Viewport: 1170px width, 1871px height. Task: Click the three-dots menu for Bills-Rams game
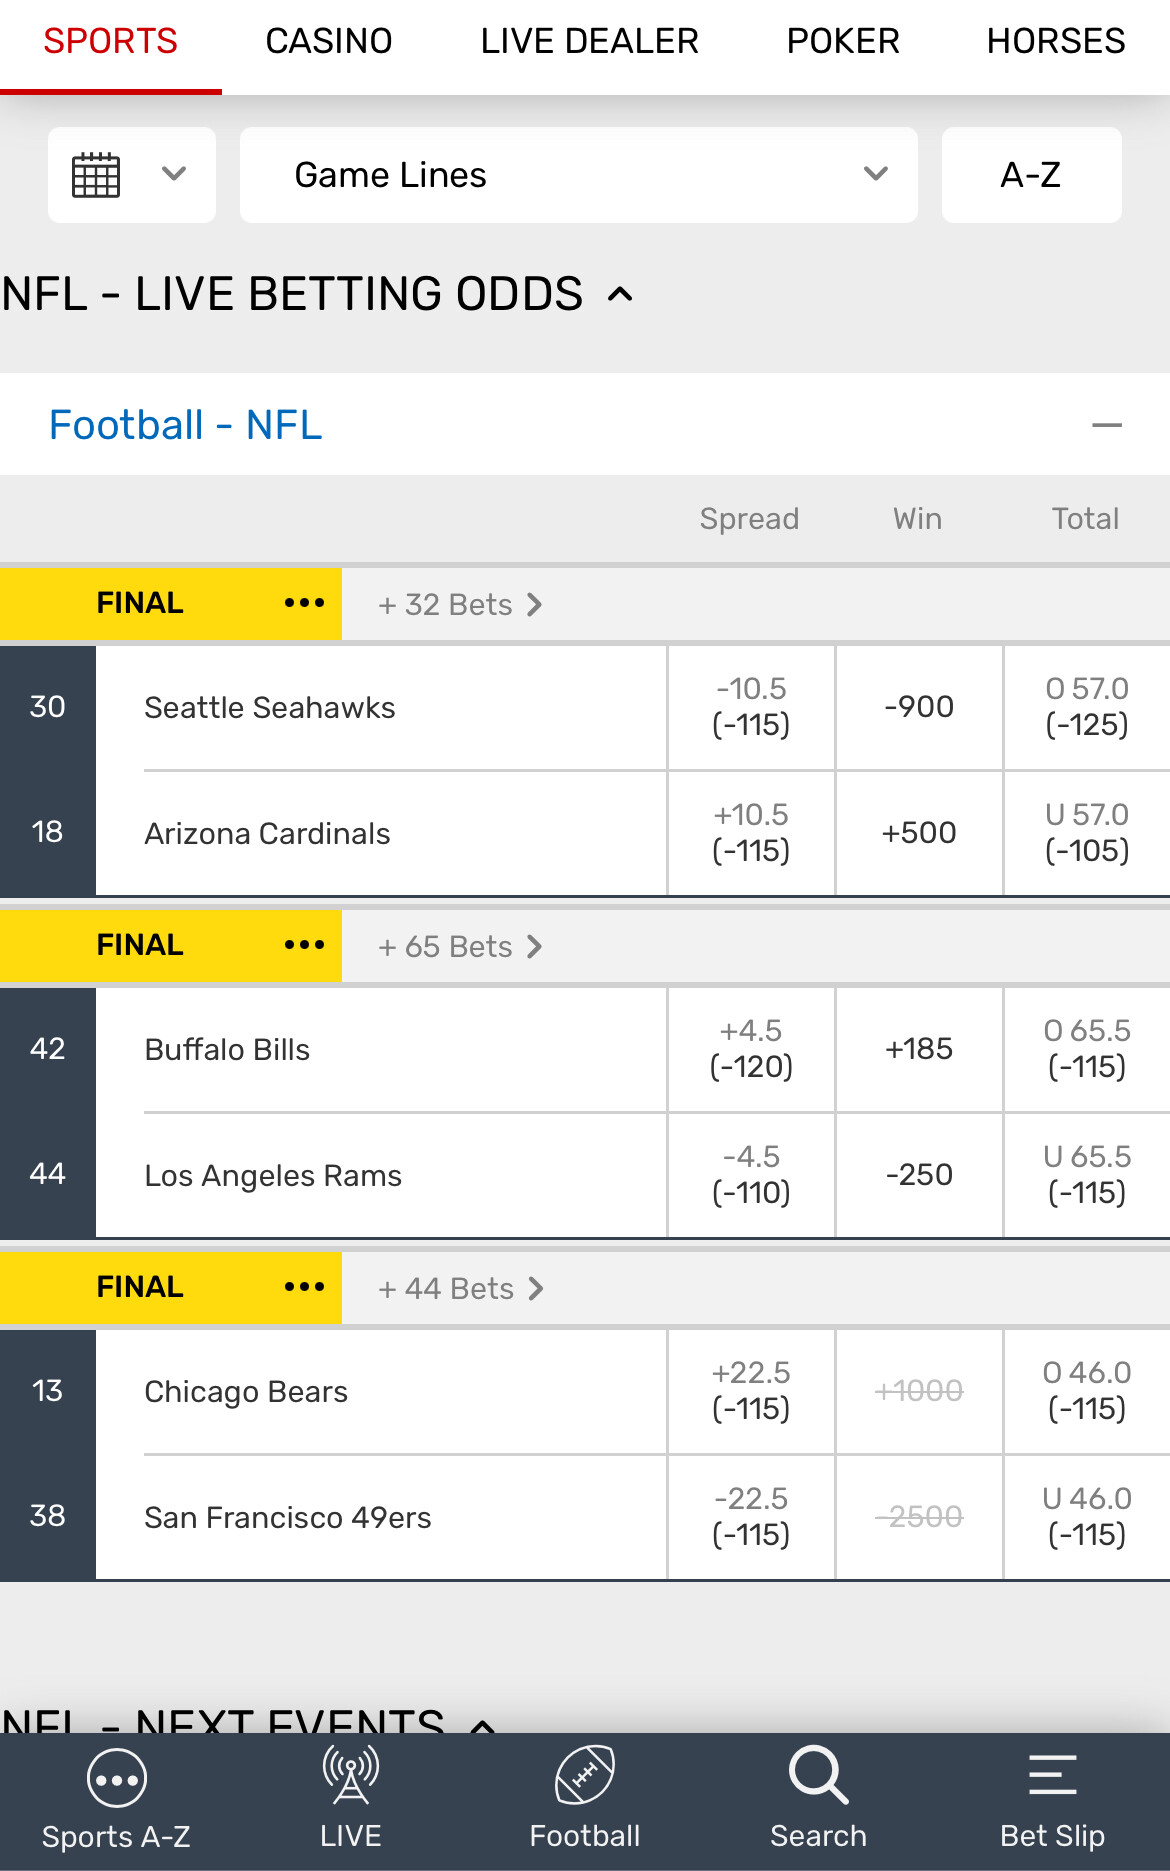(304, 945)
